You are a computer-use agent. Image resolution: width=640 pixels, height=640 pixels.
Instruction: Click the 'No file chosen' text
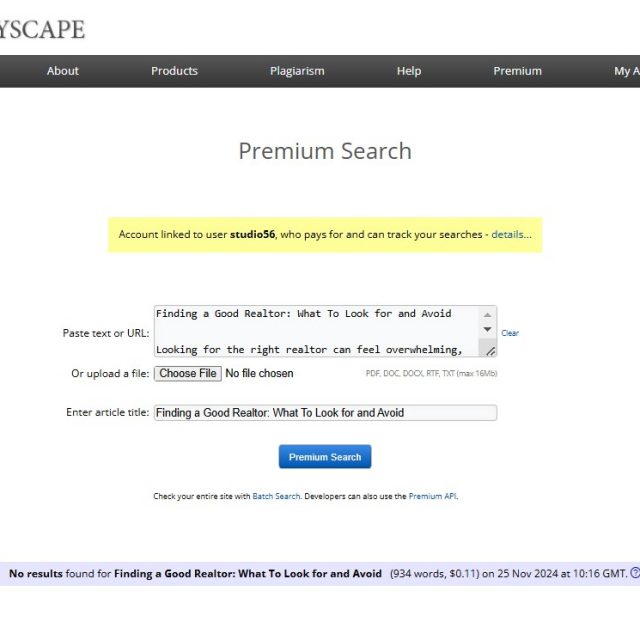[x=259, y=373]
